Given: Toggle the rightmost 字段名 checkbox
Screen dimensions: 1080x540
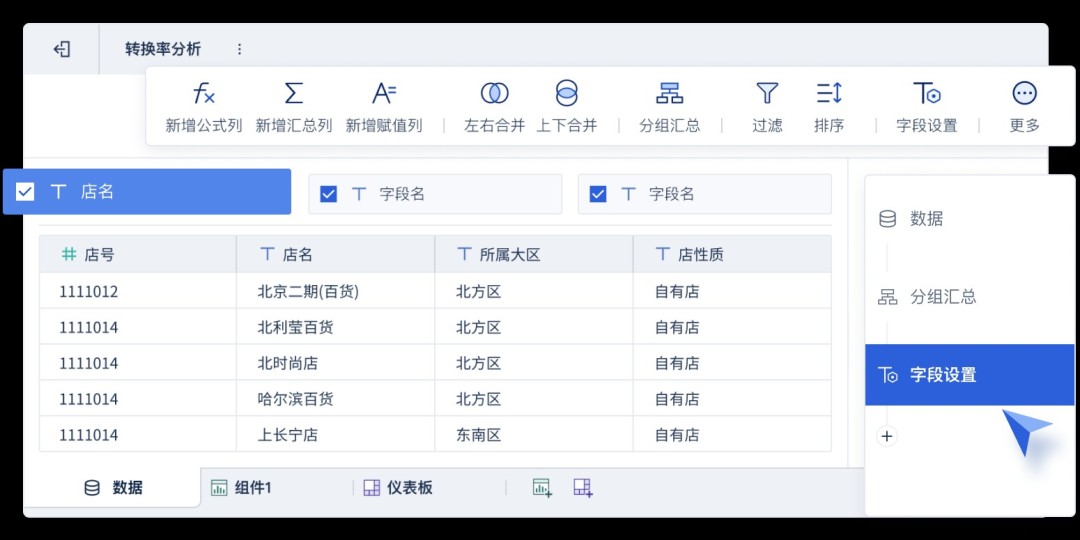Looking at the screenshot, I should pyautogui.click(x=598, y=194).
